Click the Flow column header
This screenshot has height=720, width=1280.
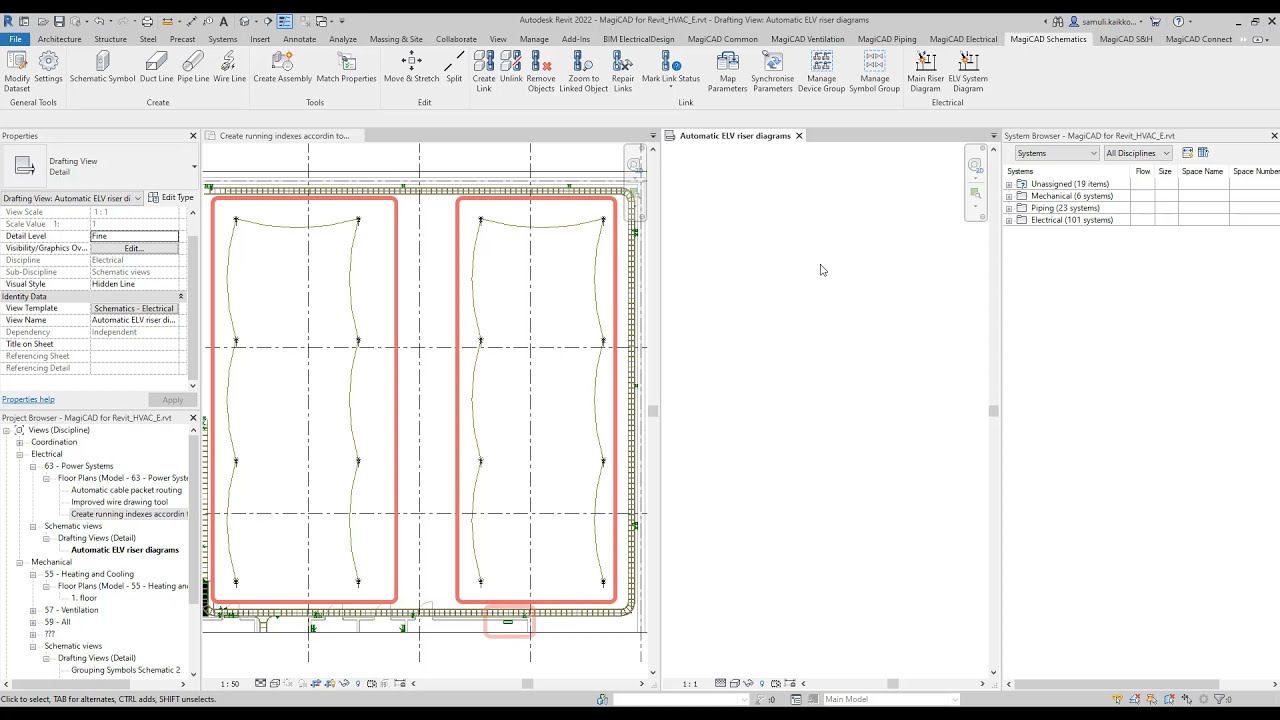pos(1142,171)
